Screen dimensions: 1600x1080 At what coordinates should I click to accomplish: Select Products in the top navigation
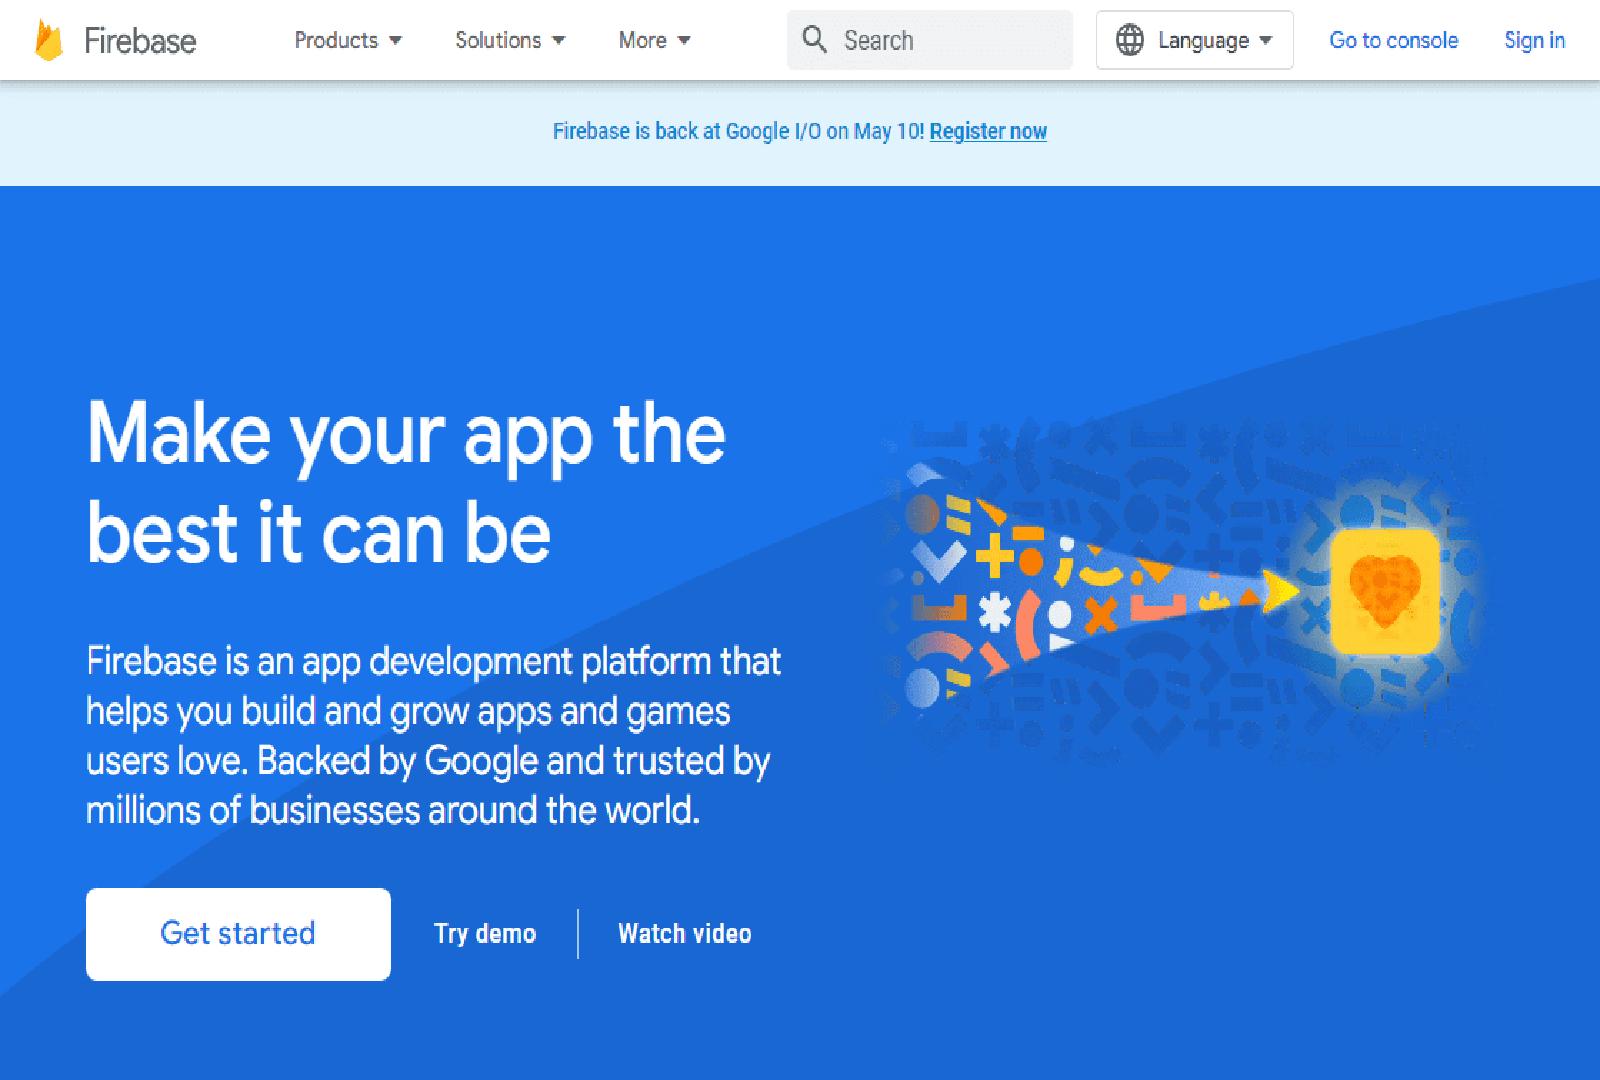pos(337,41)
